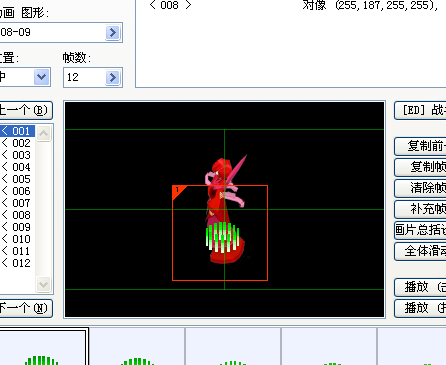This screenshot has height=365, width=446.
Task: Click the 复制帧 copy frame button
Action: point(420,167)
